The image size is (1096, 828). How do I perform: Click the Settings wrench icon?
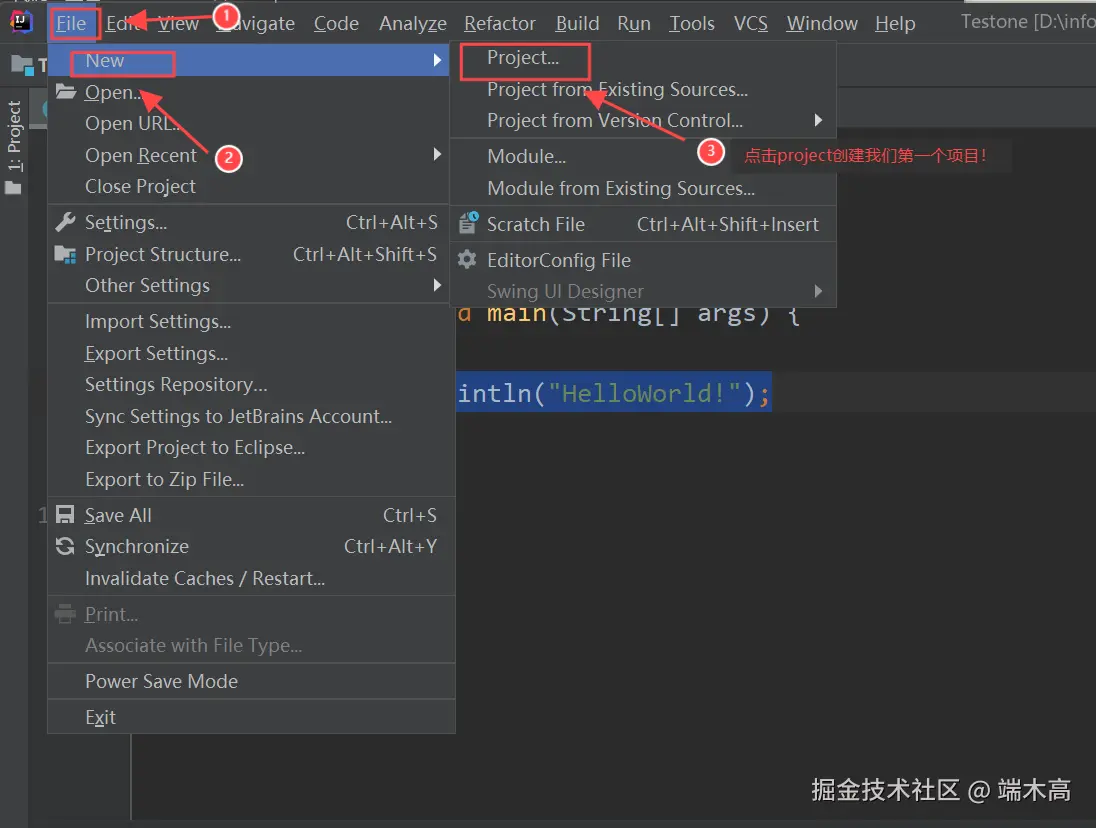(x=65, y=222)
